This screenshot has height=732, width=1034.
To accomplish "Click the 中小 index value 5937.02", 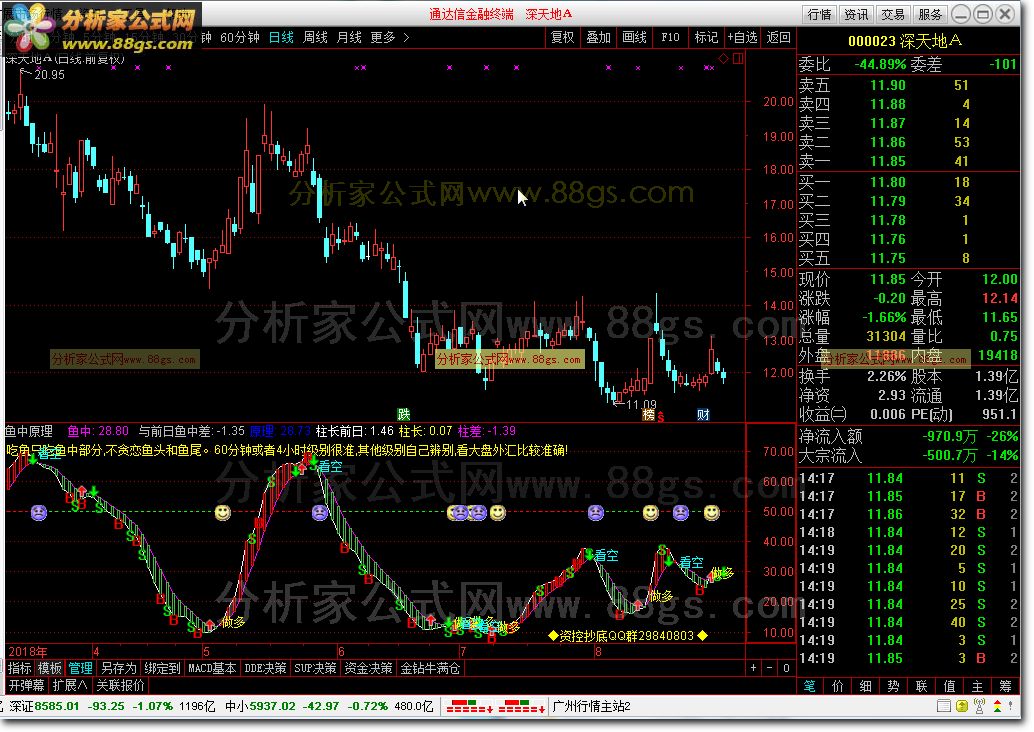I will tap(272, 706).
